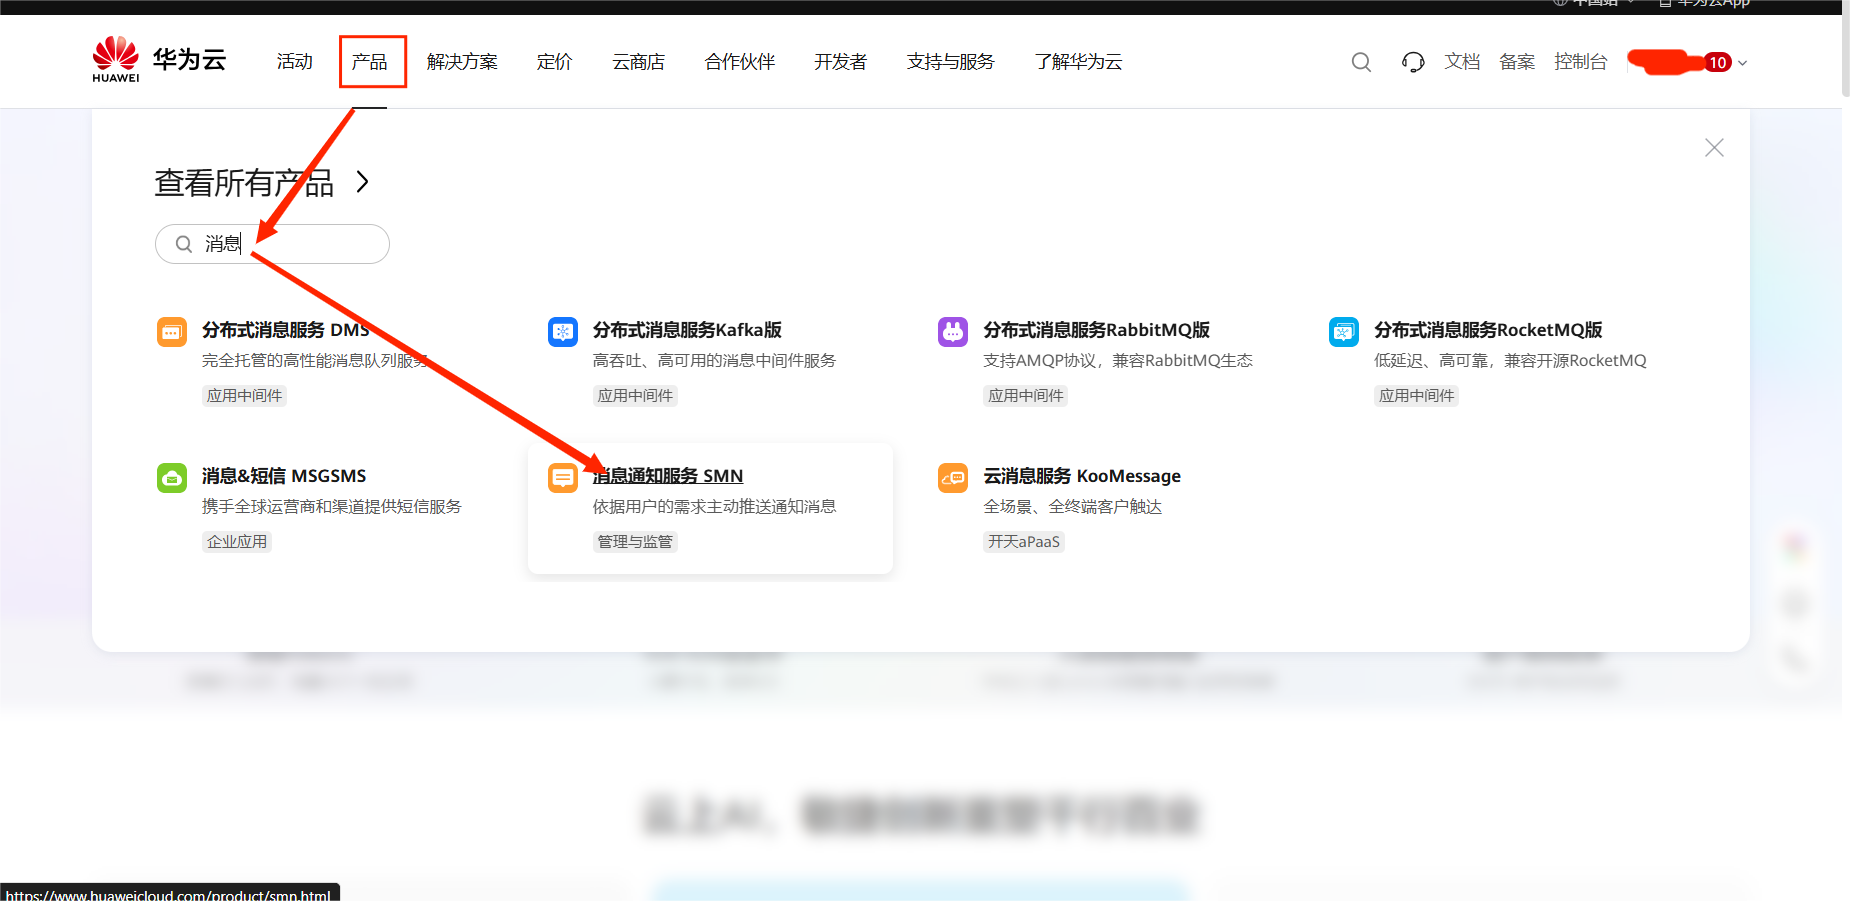Click text 携手全球运营商和渠道提供短信服务
Screen dimensions: 1850x901
tap(332, 507)
